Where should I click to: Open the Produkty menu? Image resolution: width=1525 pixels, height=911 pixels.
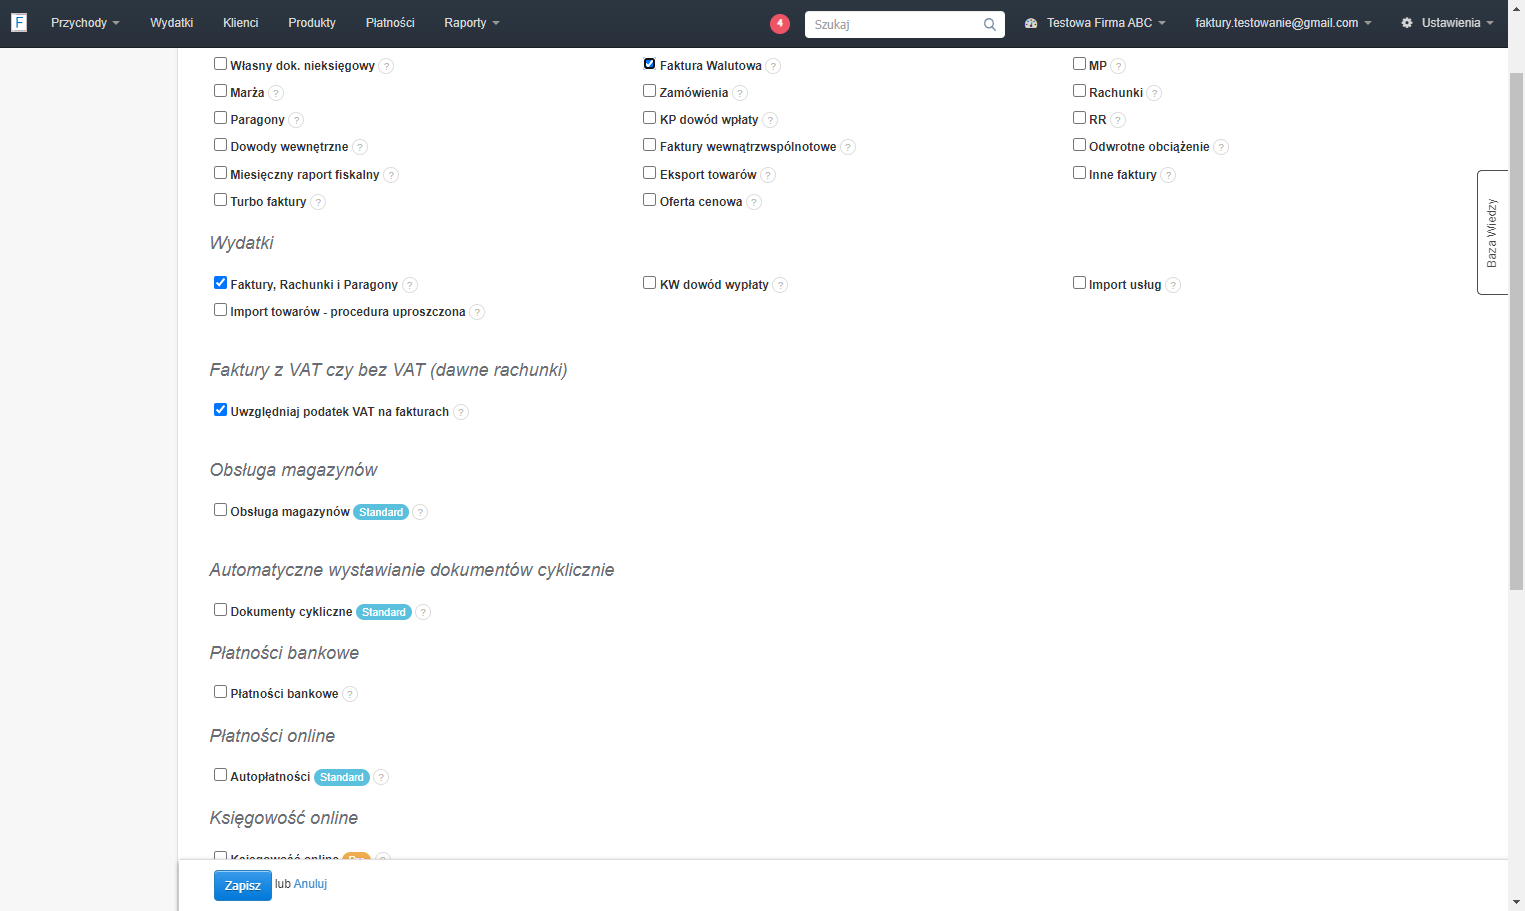[312, 23]
